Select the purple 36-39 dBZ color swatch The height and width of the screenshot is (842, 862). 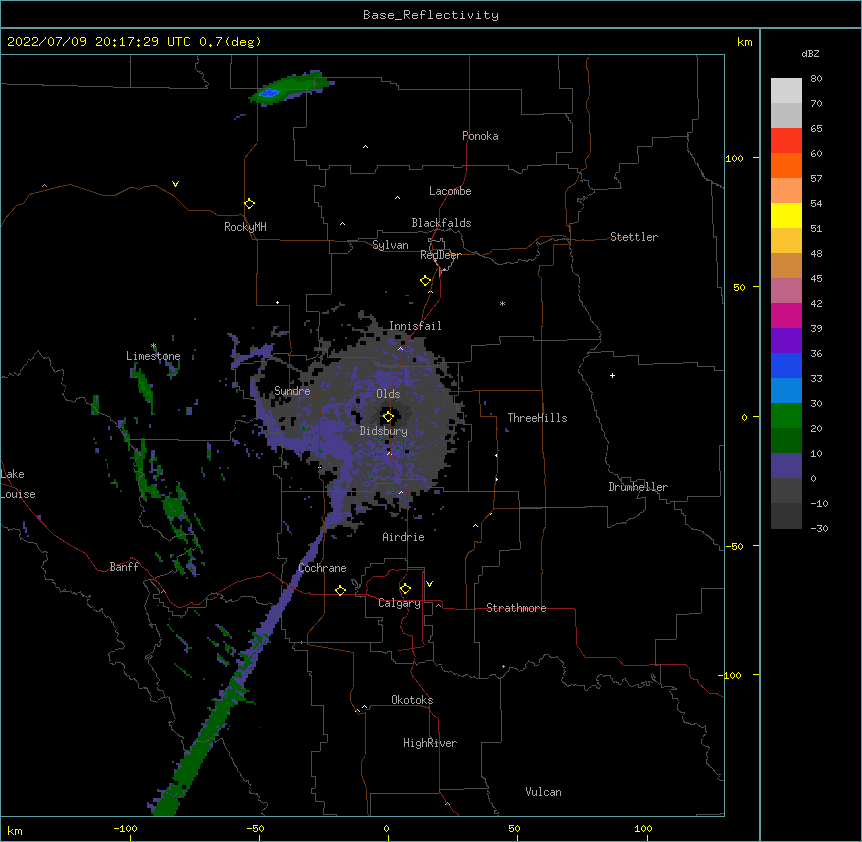pos(786,341)
